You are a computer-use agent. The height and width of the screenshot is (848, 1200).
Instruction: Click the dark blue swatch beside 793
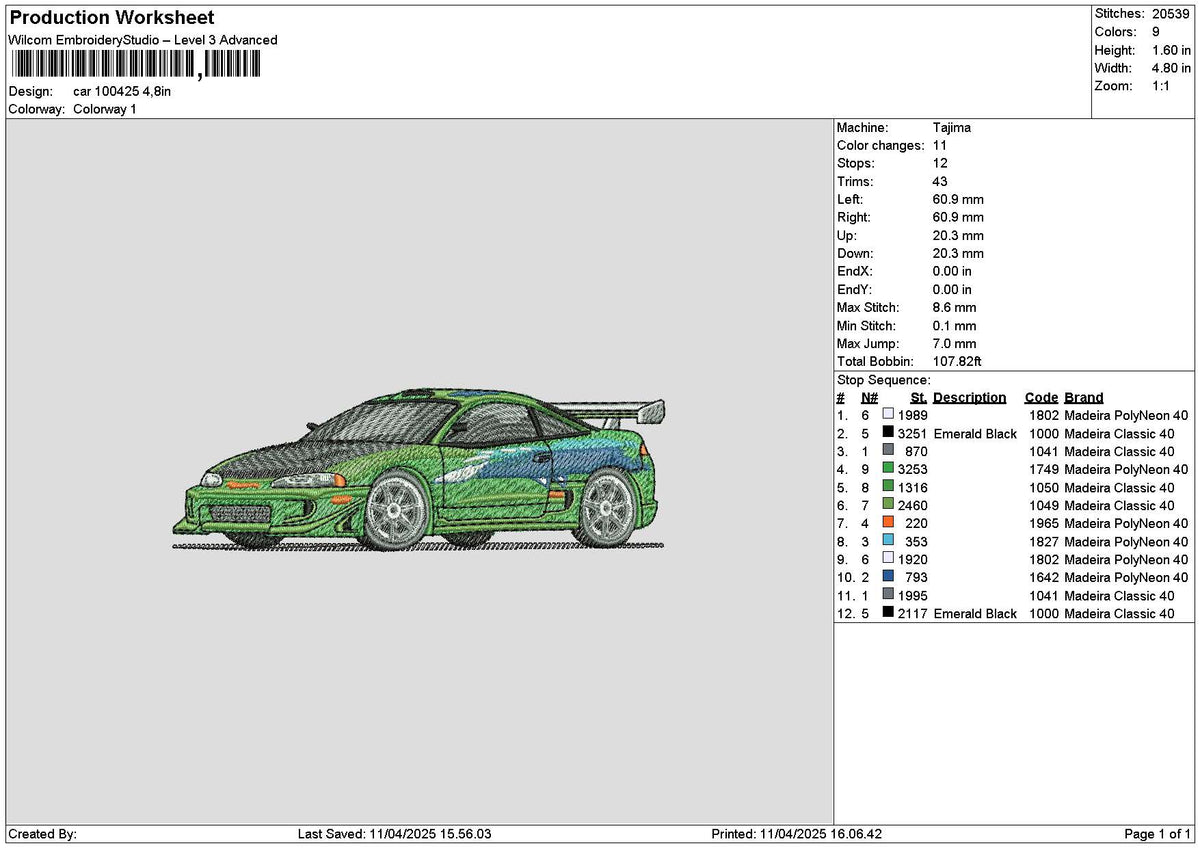(x=888, y=577)
